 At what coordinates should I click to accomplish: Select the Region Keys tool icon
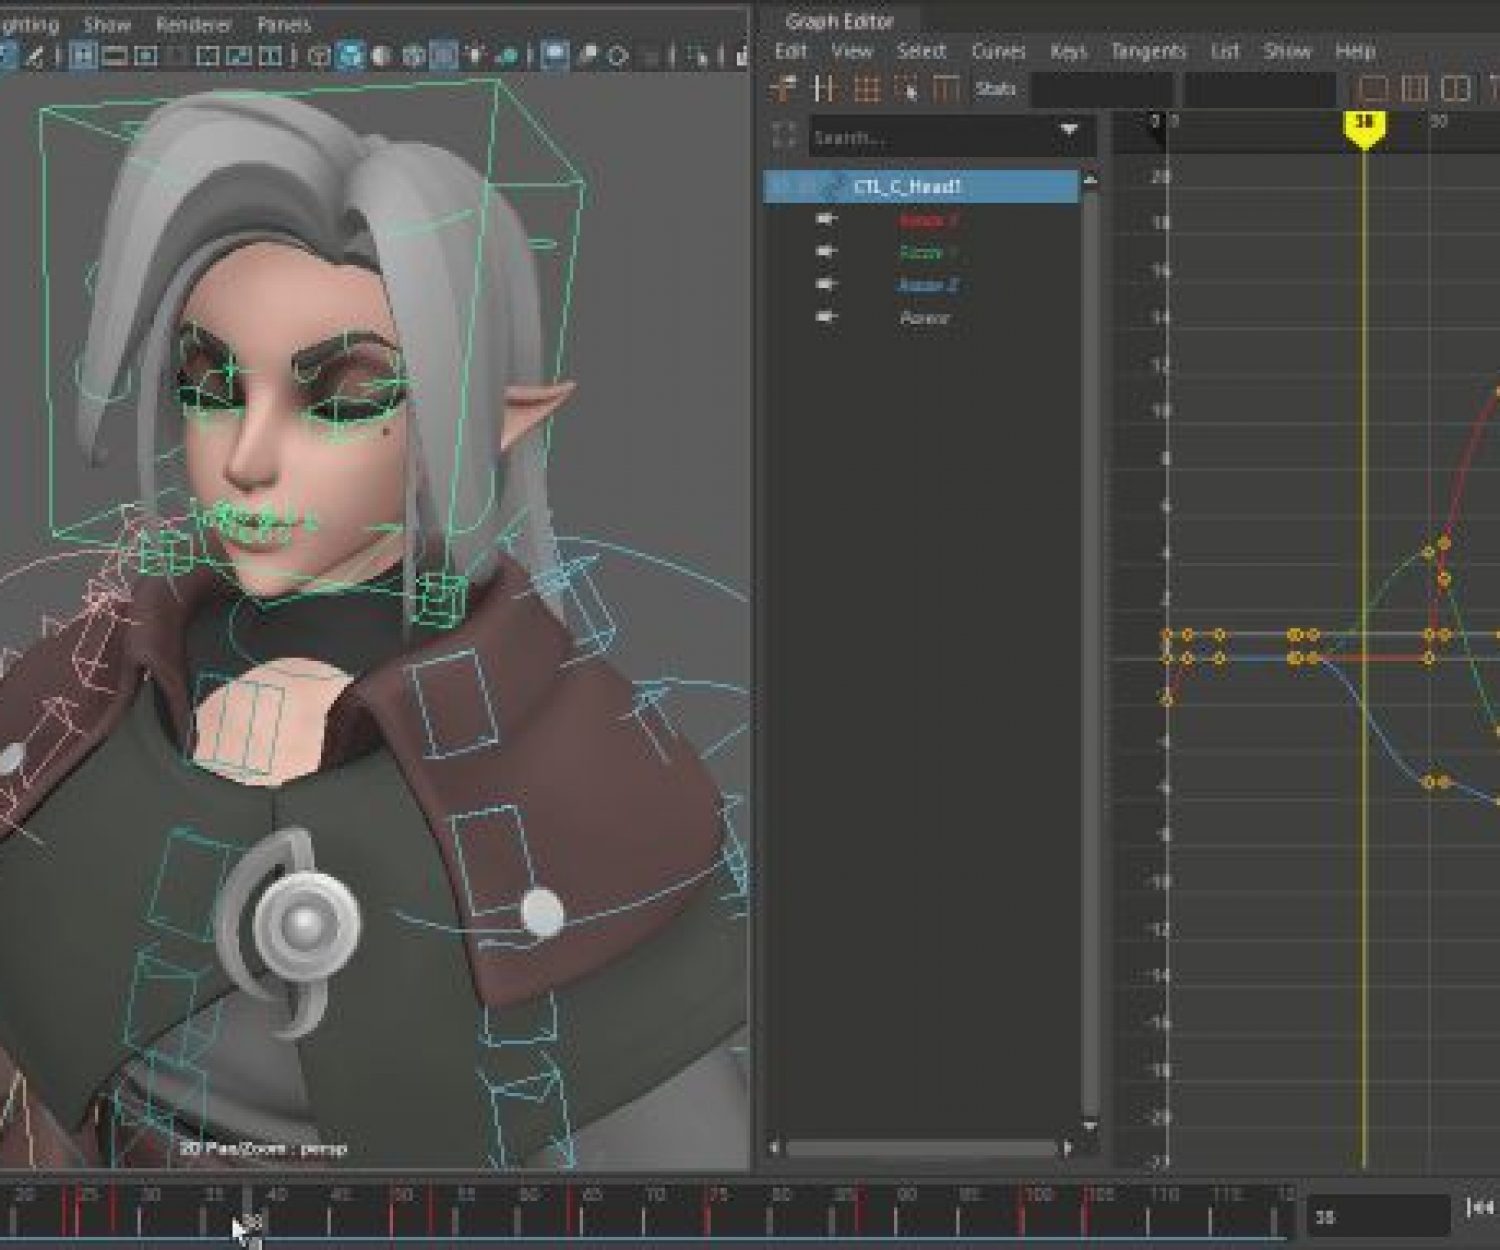click(906, 90)
